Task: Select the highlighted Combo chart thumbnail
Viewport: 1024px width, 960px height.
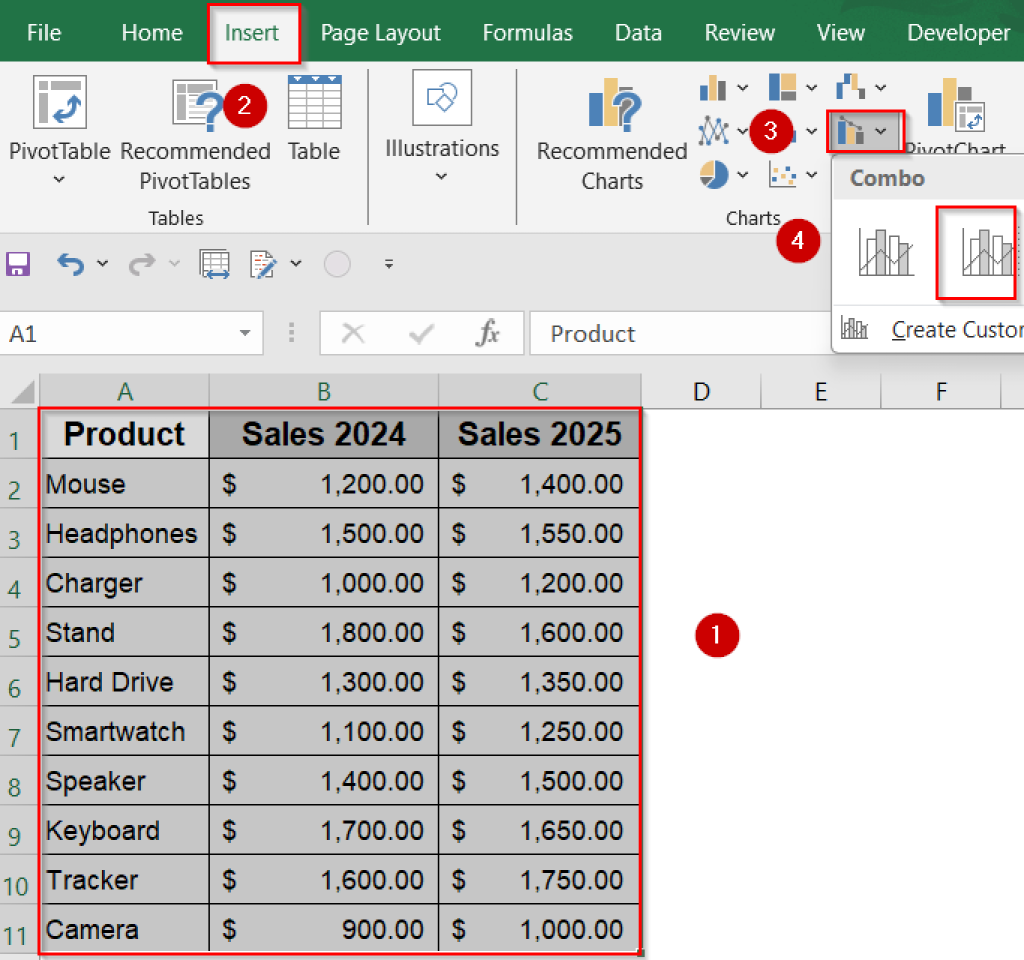Action: tap(975, 253)
